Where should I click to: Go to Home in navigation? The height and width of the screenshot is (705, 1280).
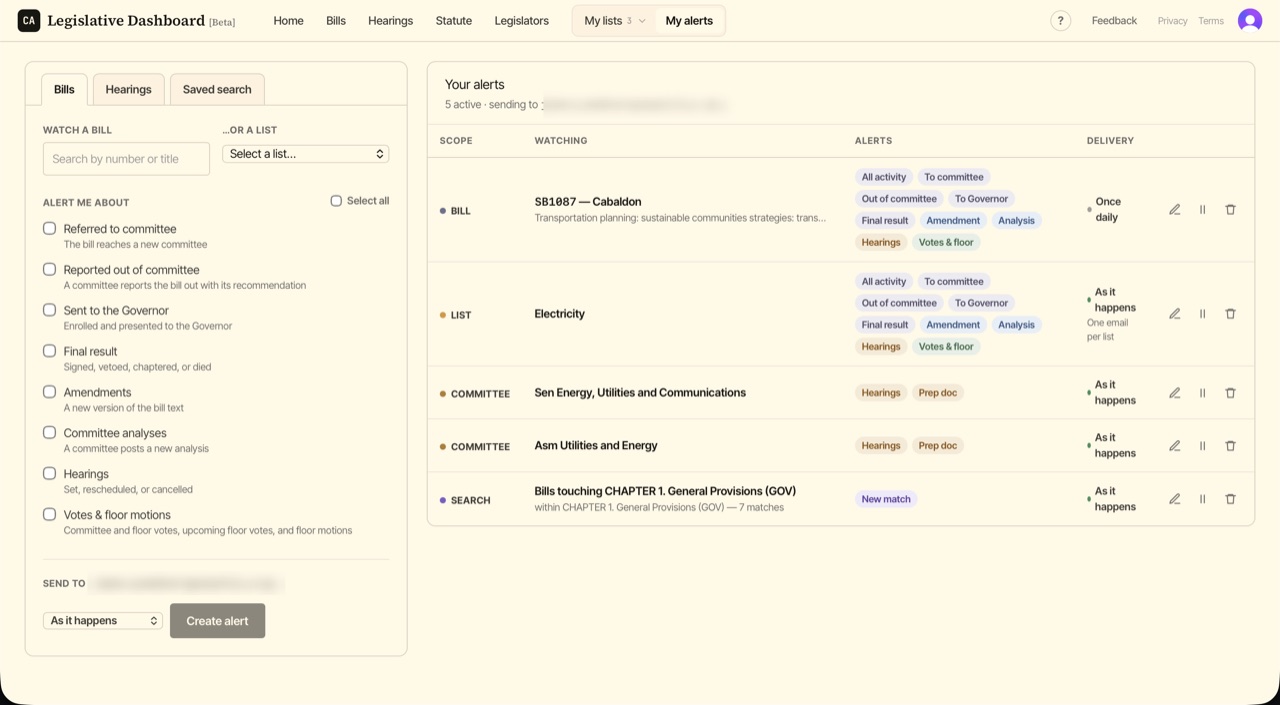point(288,21)
